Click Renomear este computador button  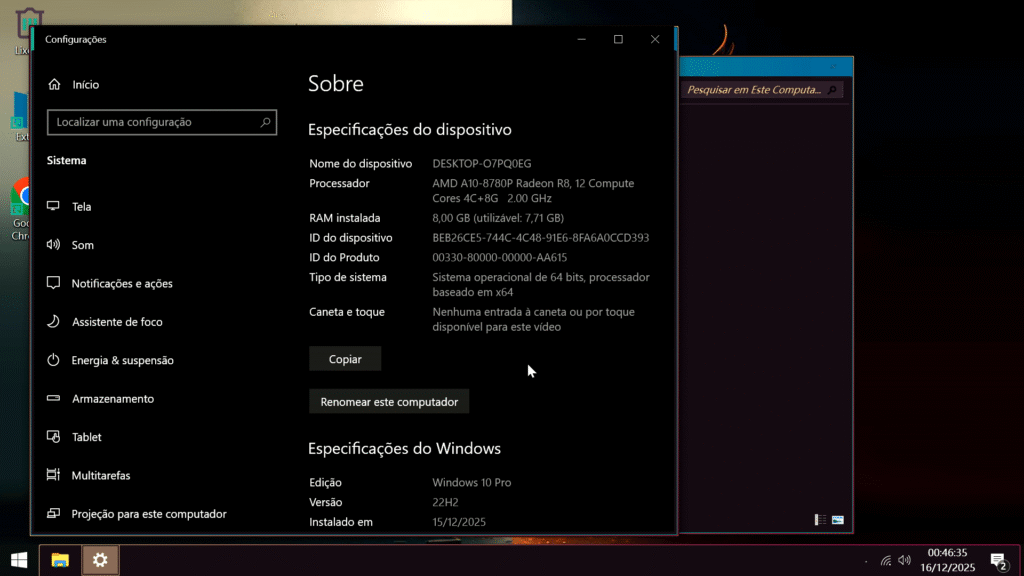pyautogui.click(x=389, y=402)
